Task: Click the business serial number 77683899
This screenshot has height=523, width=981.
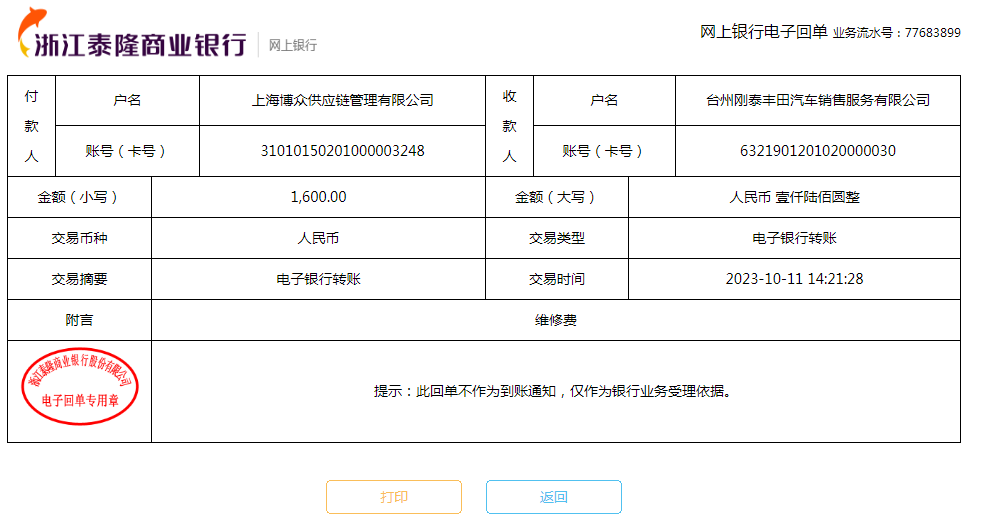Action: click(932, 33)
